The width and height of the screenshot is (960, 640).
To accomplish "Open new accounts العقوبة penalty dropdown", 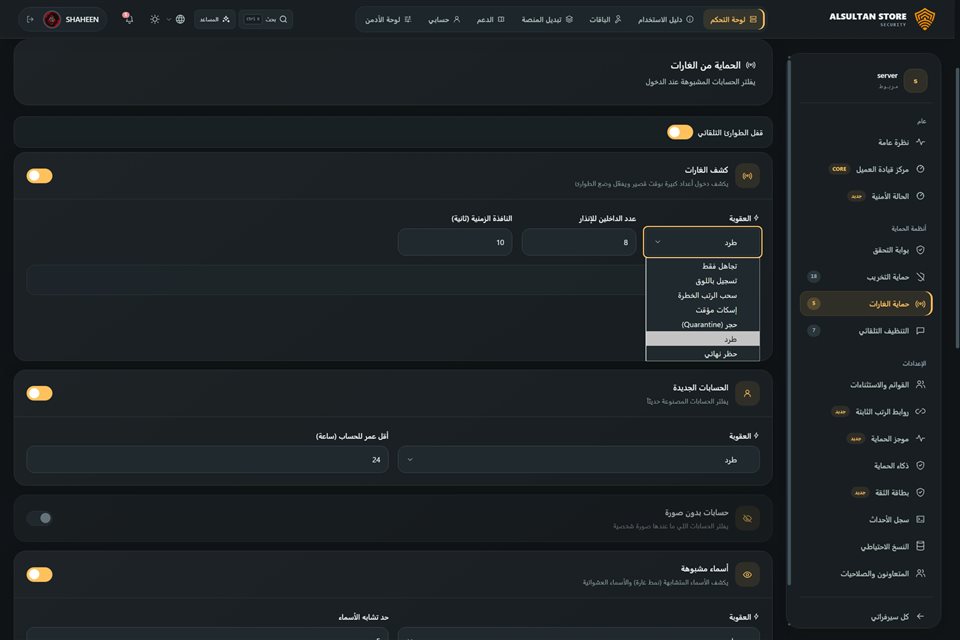I will click(579, 459).
